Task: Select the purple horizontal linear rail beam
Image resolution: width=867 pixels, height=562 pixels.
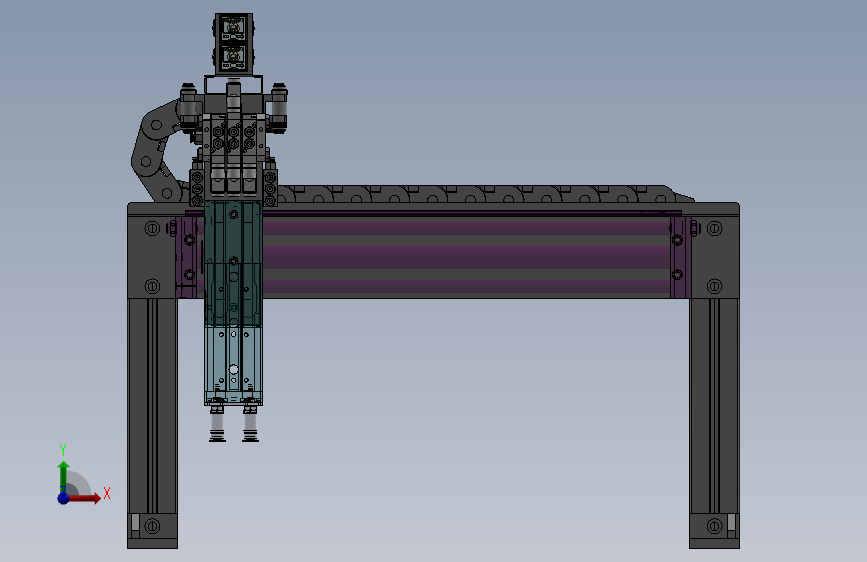Action: [x=466, y=256]
